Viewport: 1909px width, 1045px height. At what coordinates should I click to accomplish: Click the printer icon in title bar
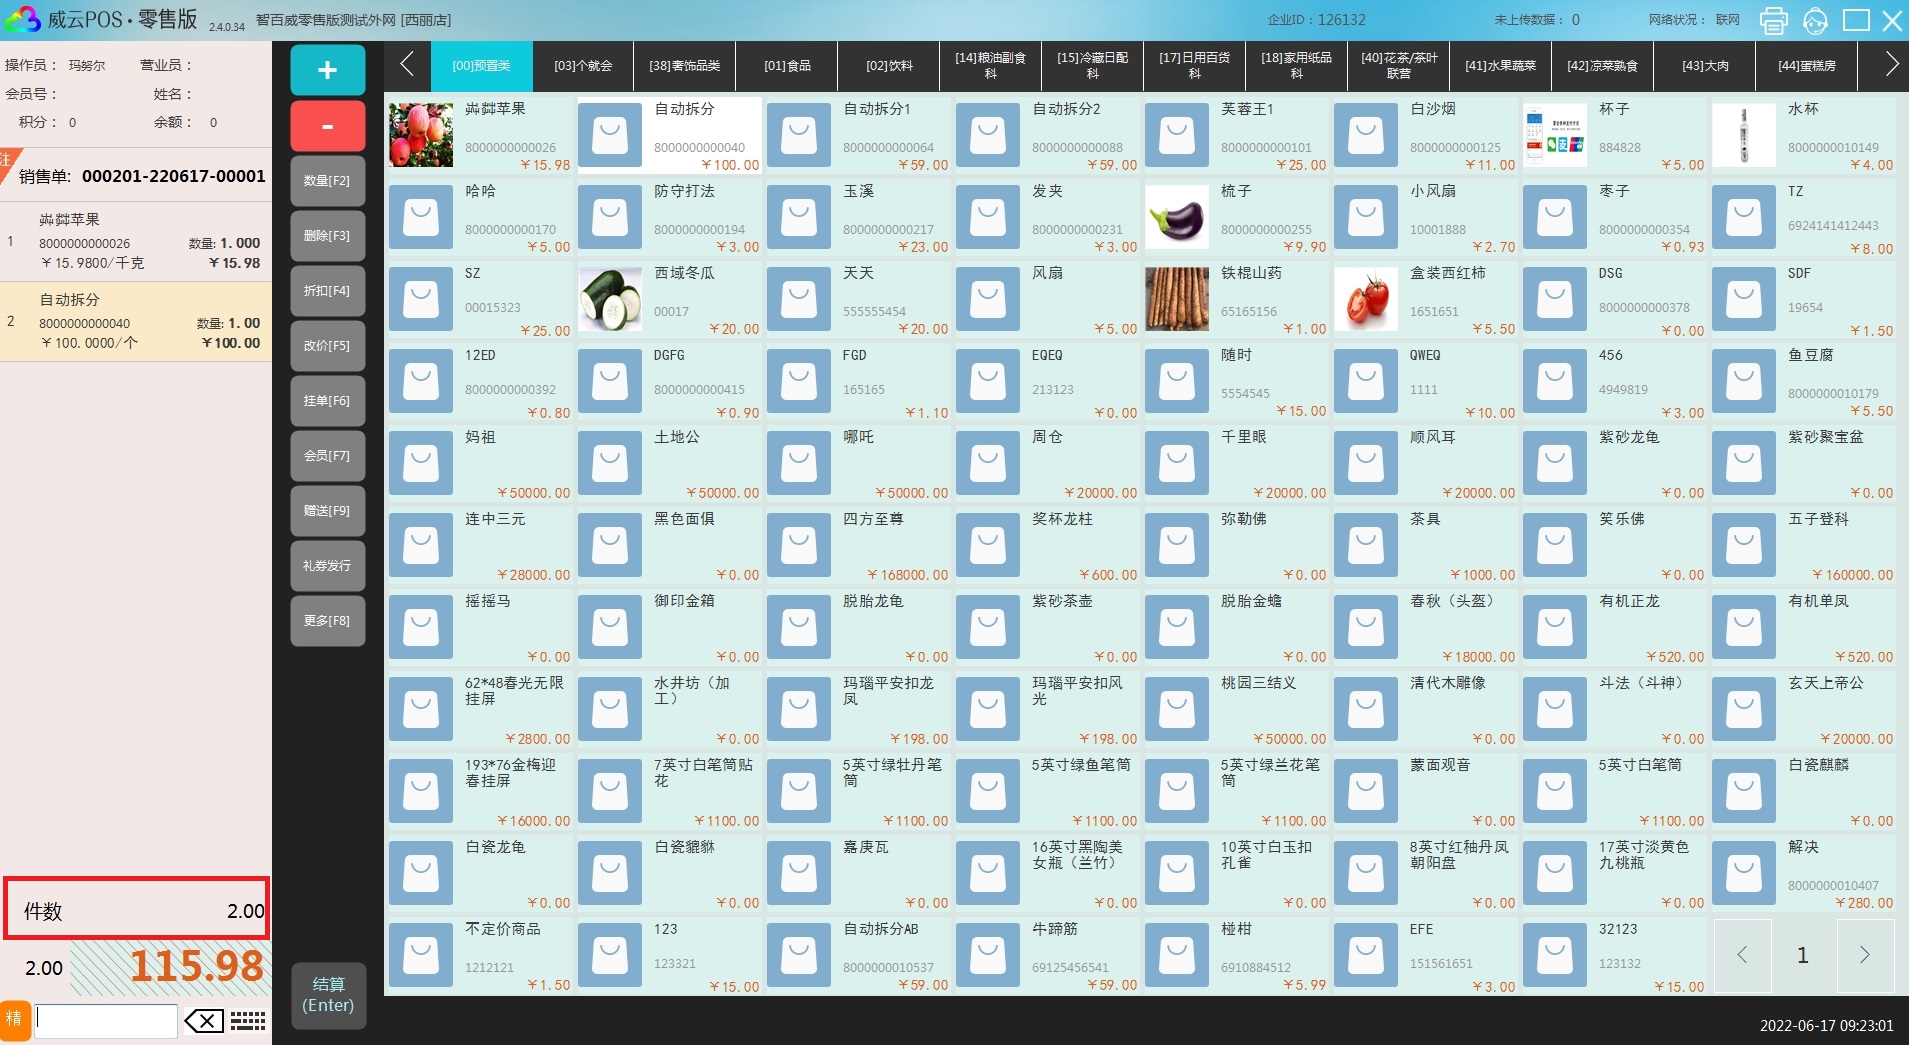pyautogui.click(x=1774, y=20)
